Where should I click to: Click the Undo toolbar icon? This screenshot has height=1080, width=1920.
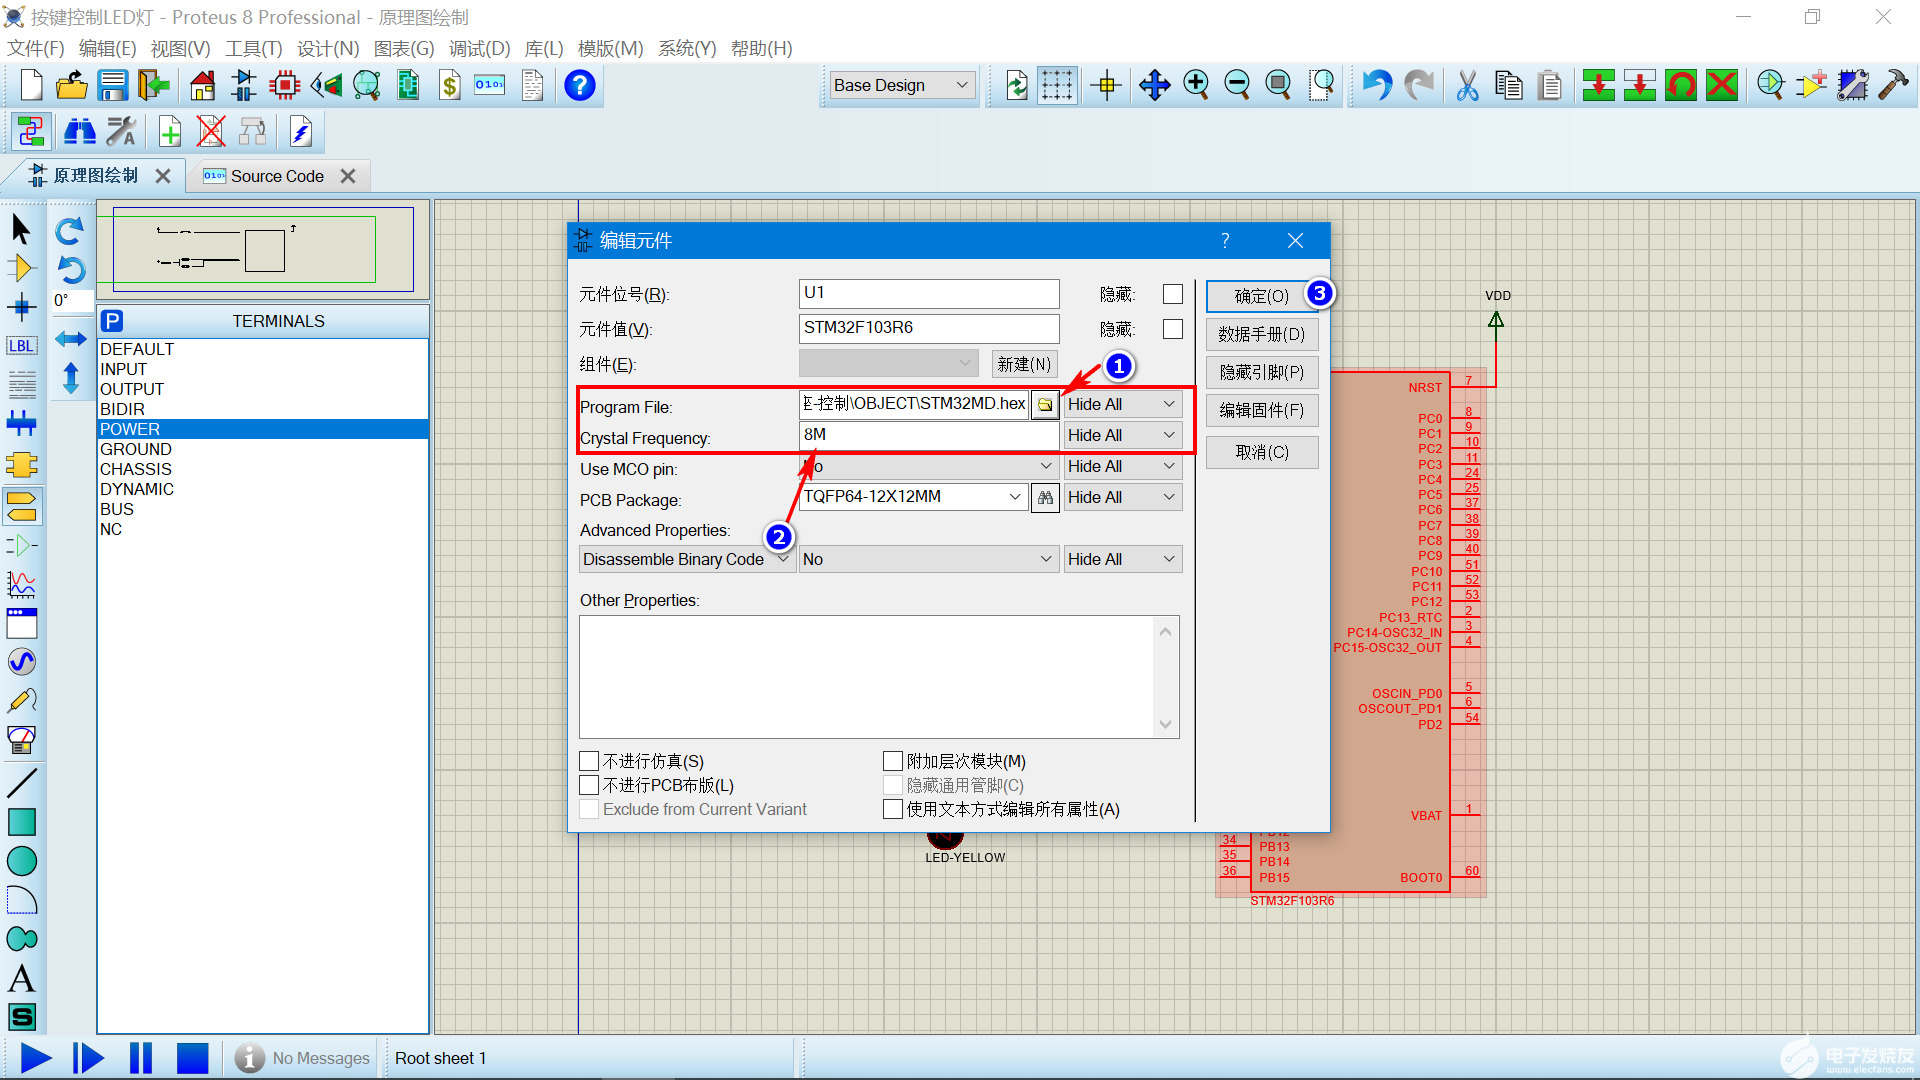(x=1377, y=86)
